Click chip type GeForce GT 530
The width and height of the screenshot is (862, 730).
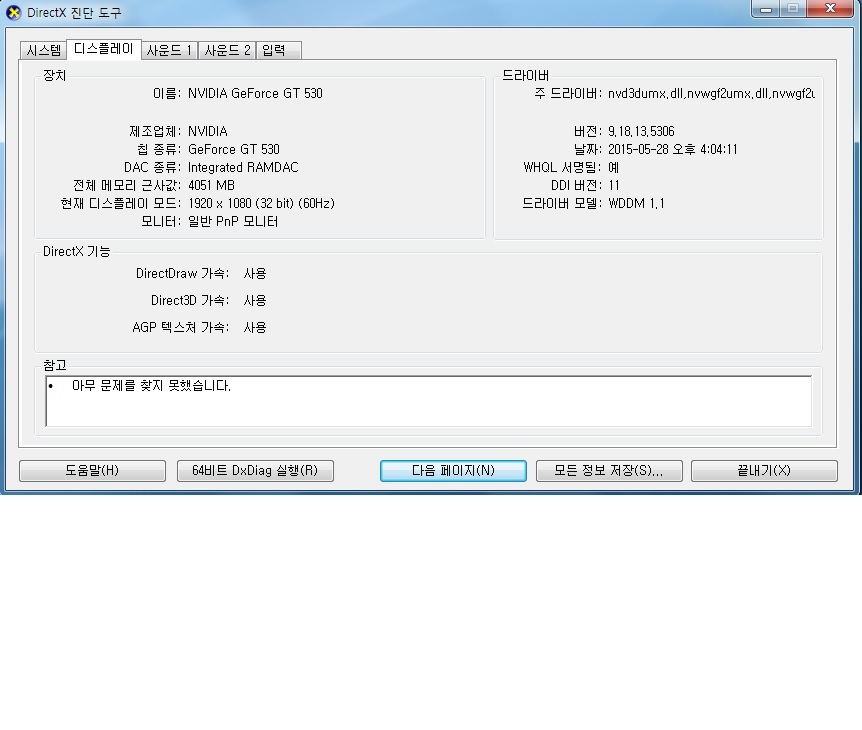(x=234, y=150)
